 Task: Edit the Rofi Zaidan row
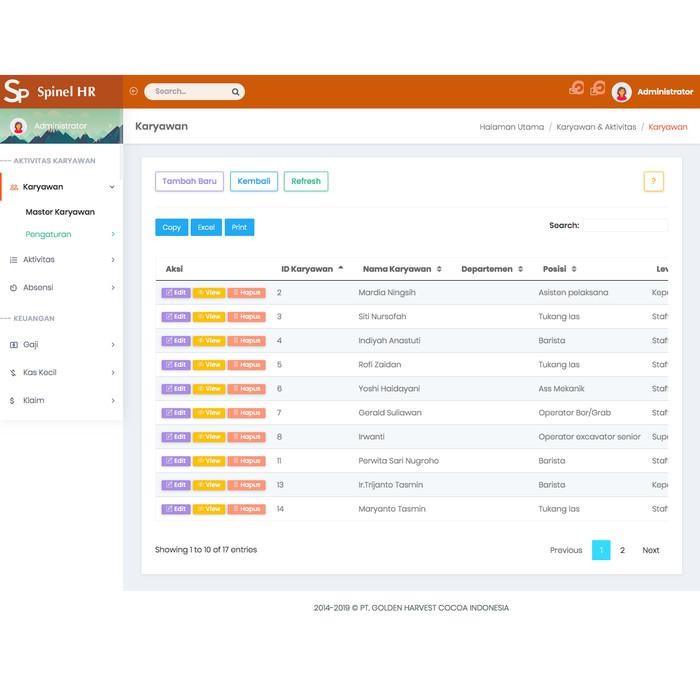coord(176,365)
